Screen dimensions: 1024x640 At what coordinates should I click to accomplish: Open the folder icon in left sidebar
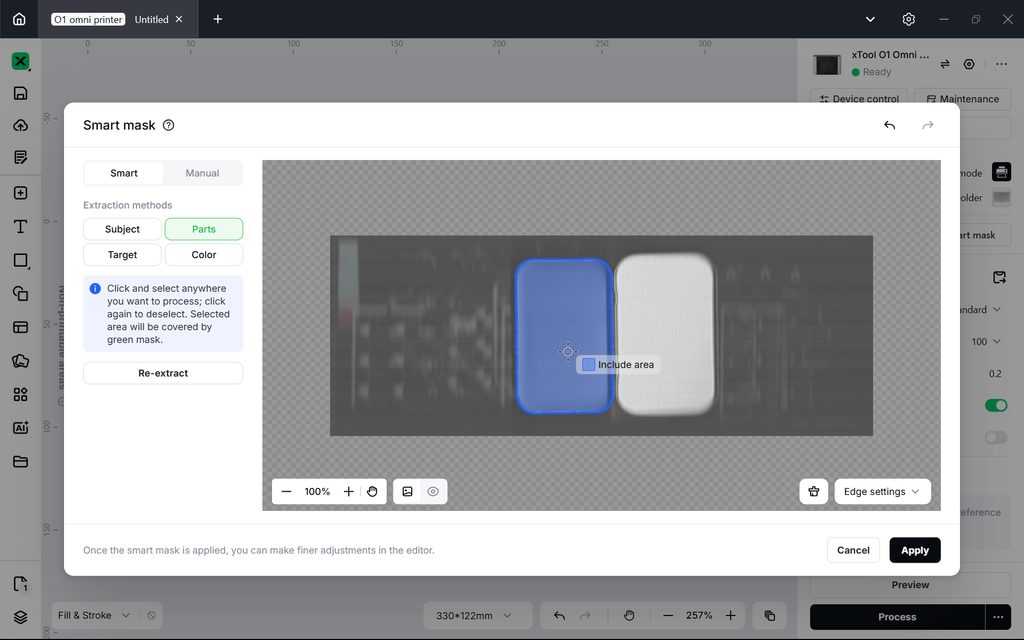[20, 462]
